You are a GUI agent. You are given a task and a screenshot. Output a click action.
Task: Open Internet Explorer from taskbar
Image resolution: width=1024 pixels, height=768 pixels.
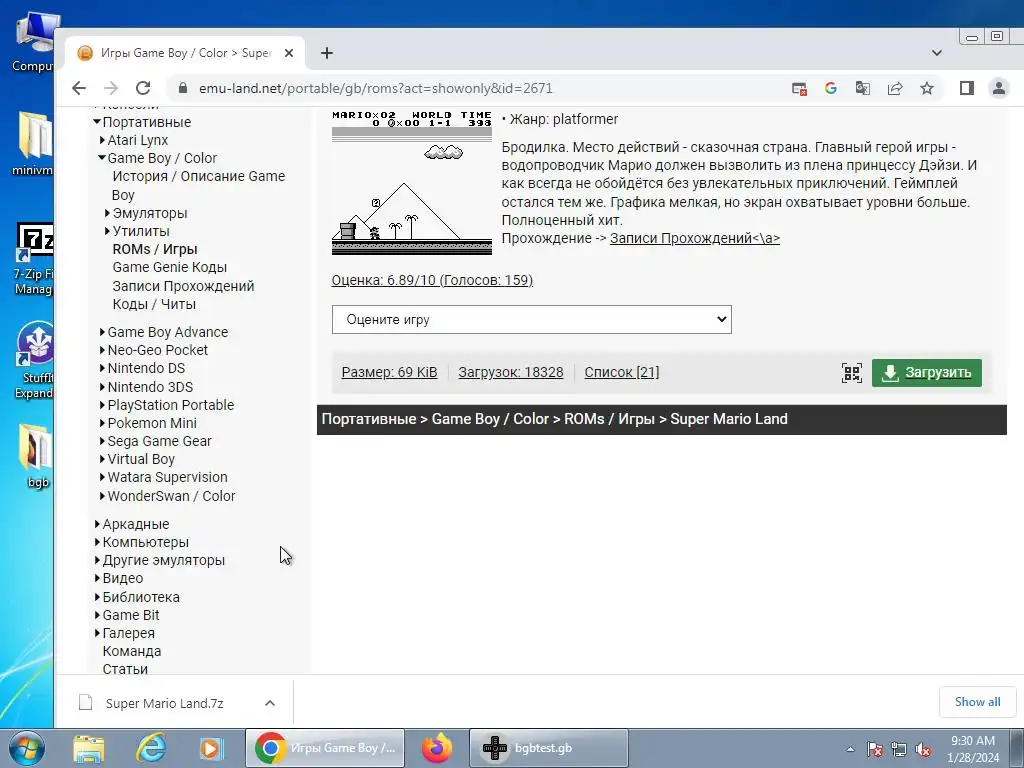(x=151, y=748)
